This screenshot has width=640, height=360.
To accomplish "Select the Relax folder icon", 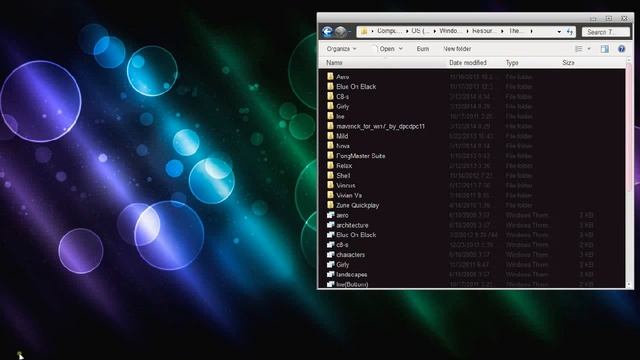I will 331,165.
